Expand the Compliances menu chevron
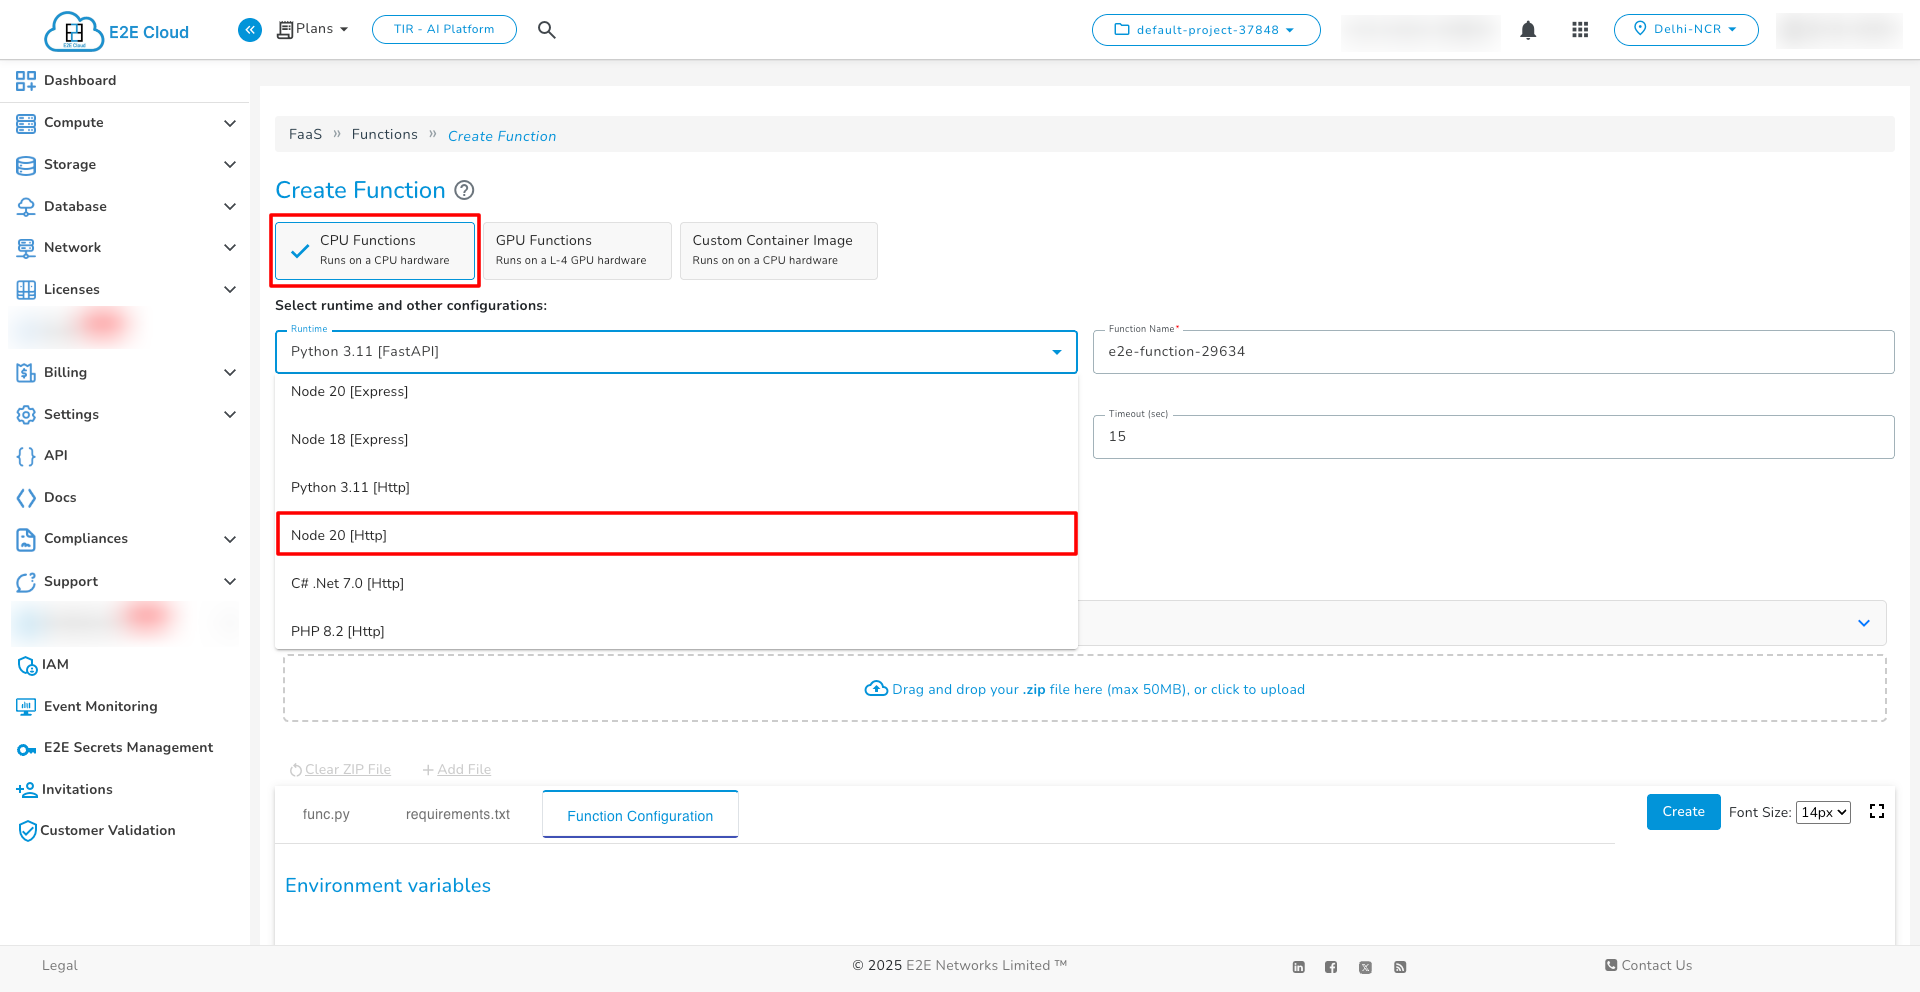1920x992 pixels. click(230, 540)
